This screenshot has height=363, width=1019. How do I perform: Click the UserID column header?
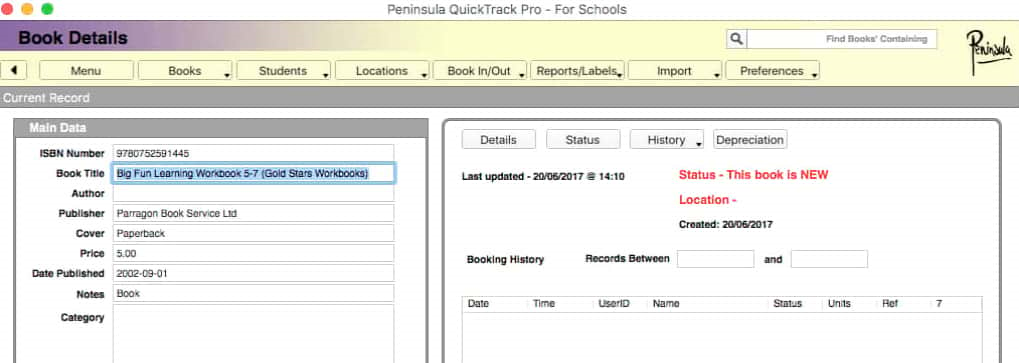[x=613, y=303]
